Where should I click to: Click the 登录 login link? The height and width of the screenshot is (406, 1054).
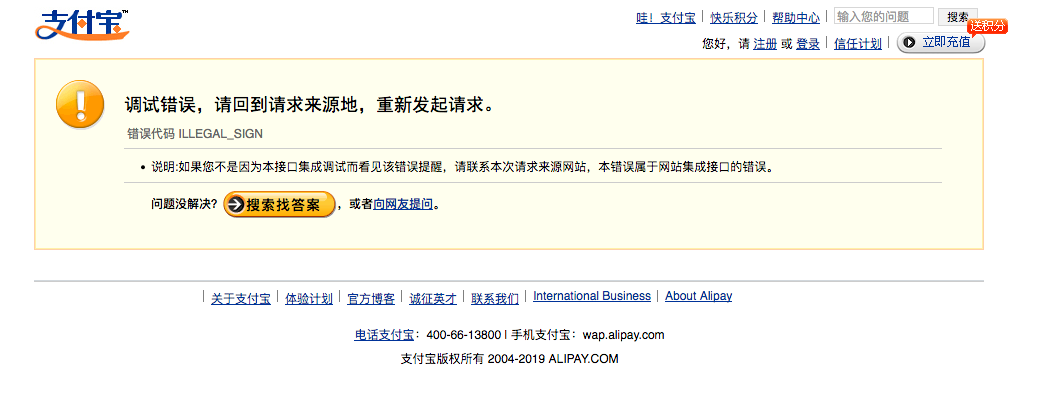point(808,44)
